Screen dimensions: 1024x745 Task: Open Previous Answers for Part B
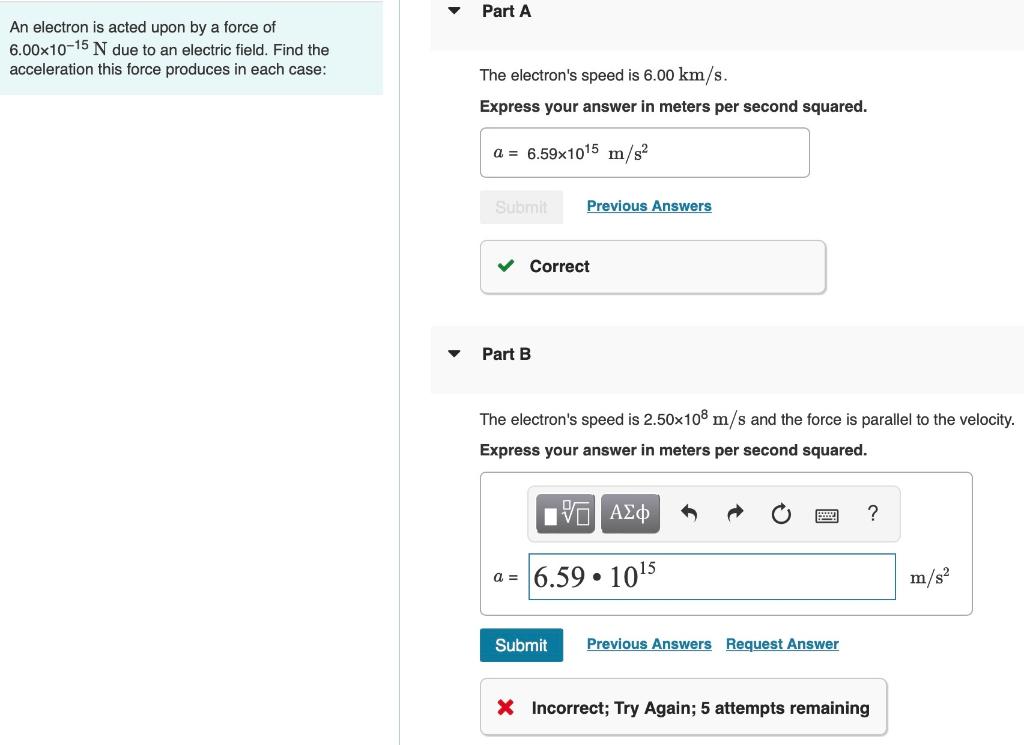(x=648, y=644)
